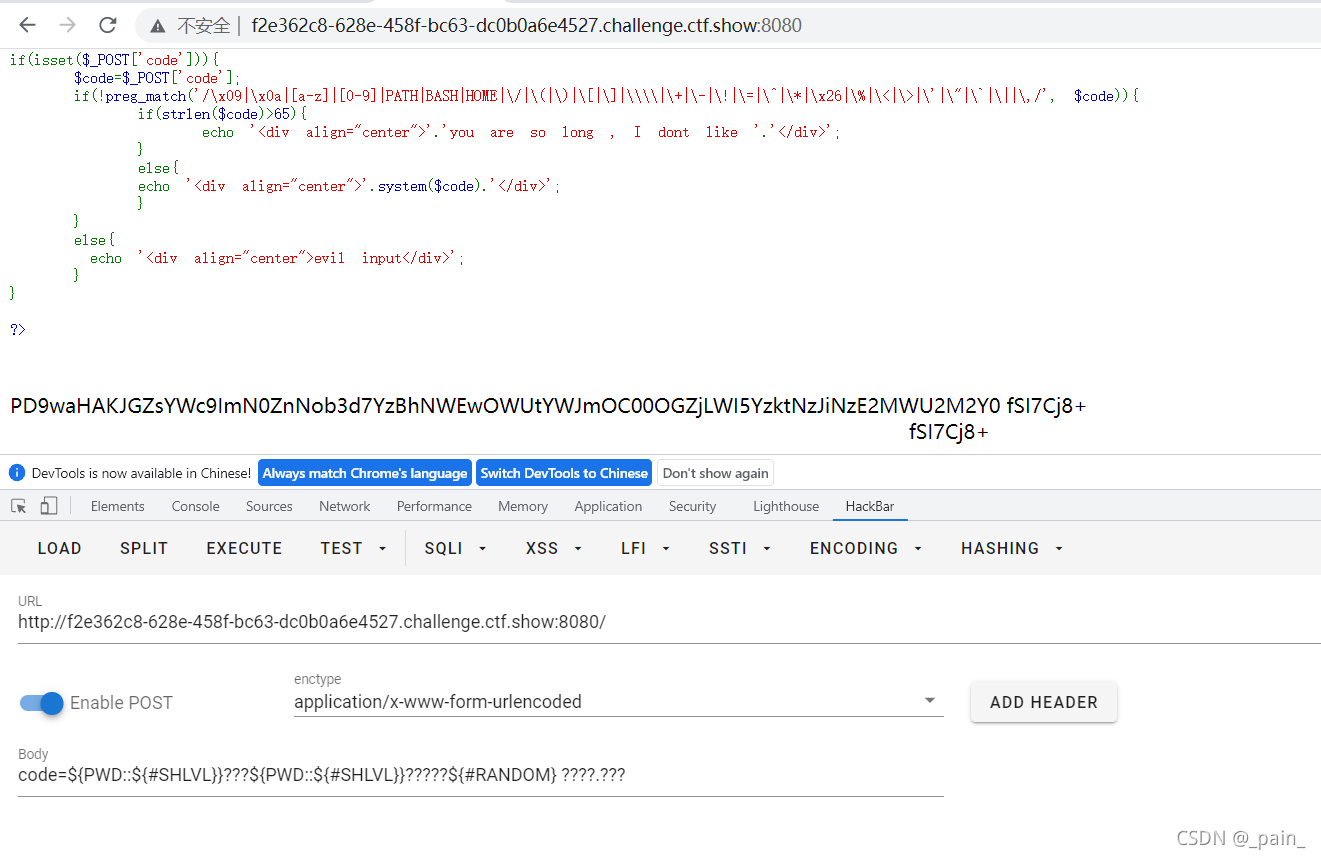
Task: Toggle the Enable POST switch off
Action: tap(42, 703)
